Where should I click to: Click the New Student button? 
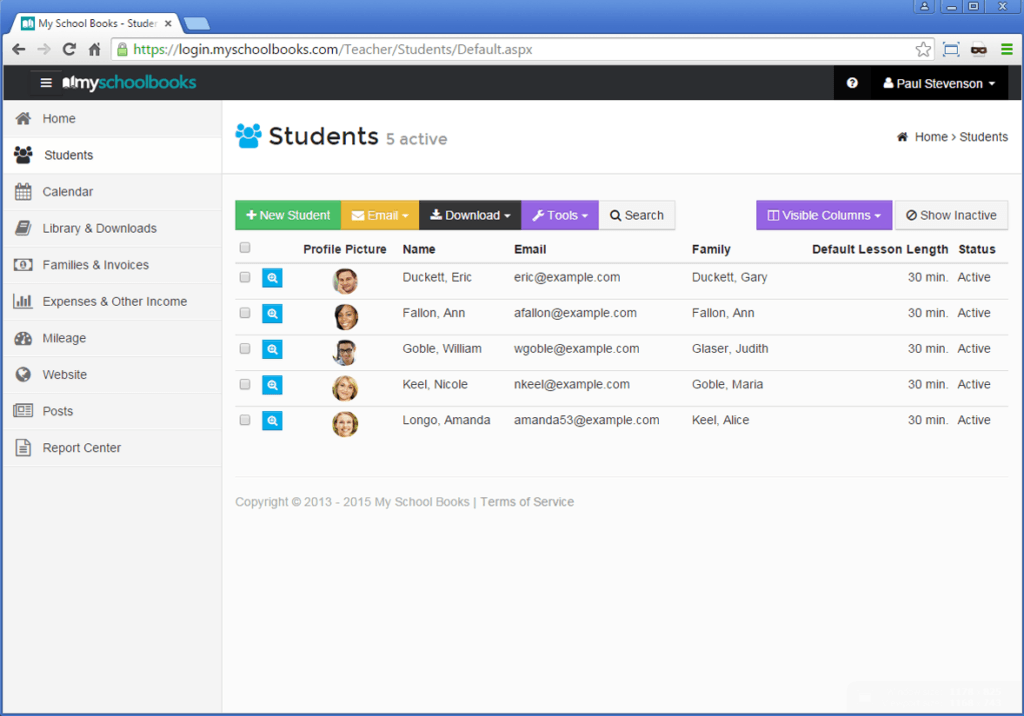pos(288,215)
